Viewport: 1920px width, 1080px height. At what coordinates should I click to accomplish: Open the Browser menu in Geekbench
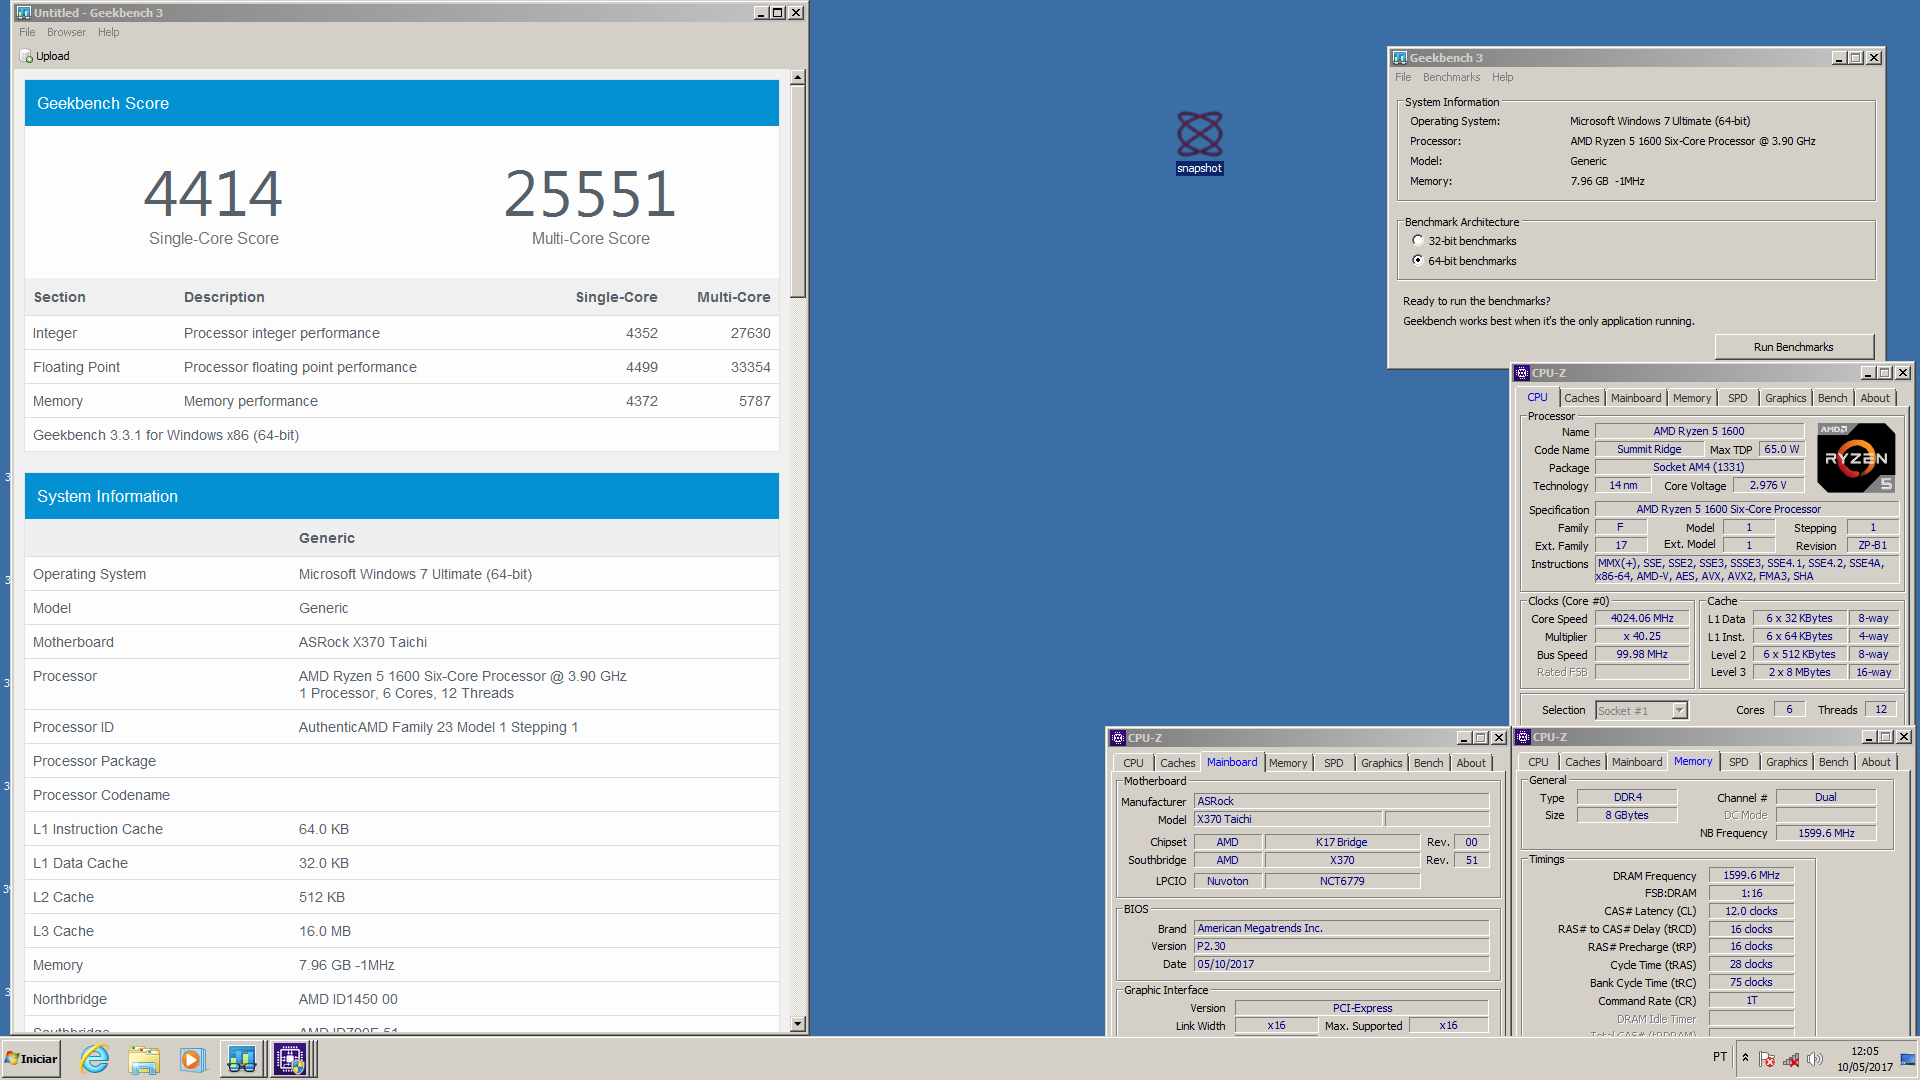pos(66,32)
